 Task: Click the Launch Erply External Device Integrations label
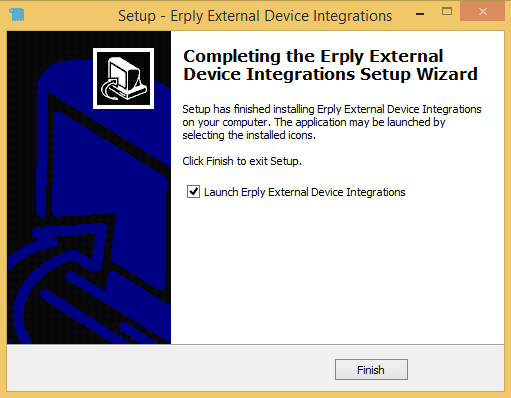point(304,192)
